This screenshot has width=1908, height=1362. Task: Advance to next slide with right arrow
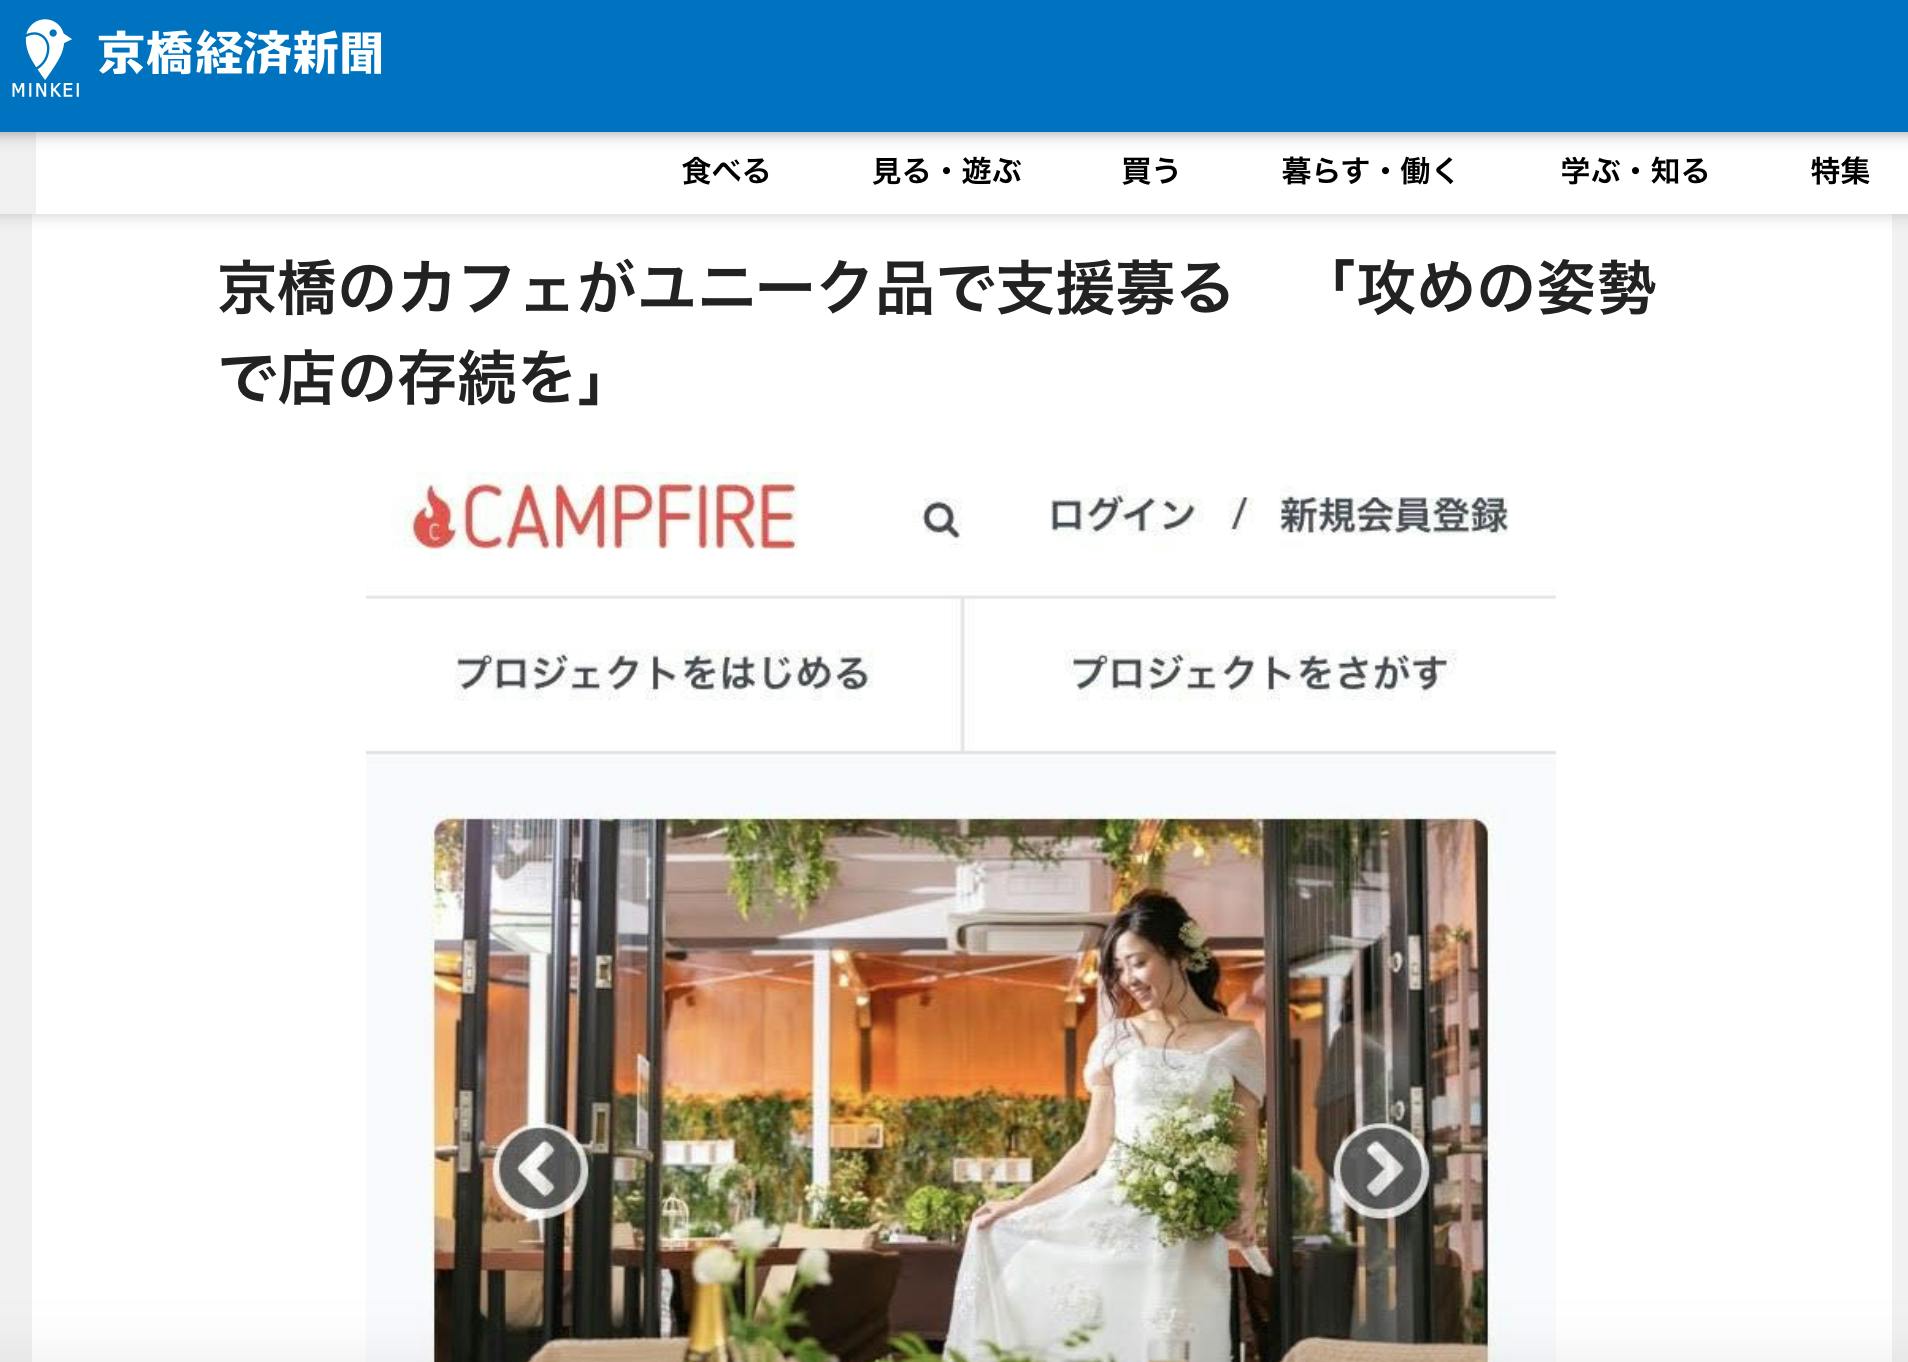click(x=1381, y=1170)
